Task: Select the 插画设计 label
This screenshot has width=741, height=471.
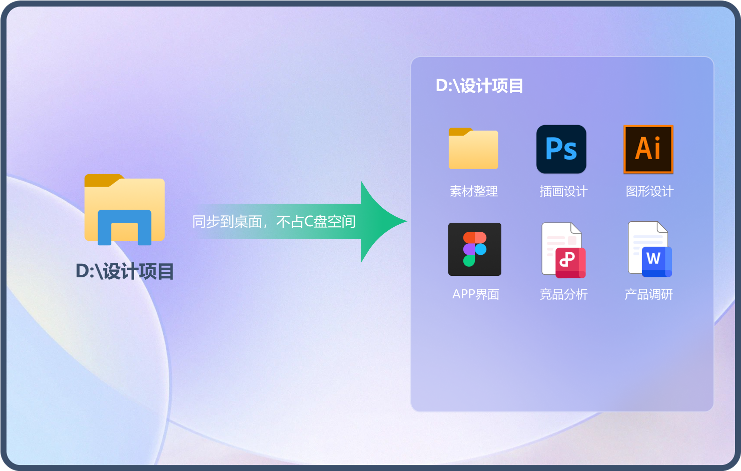Action: [x=563, y=191]
